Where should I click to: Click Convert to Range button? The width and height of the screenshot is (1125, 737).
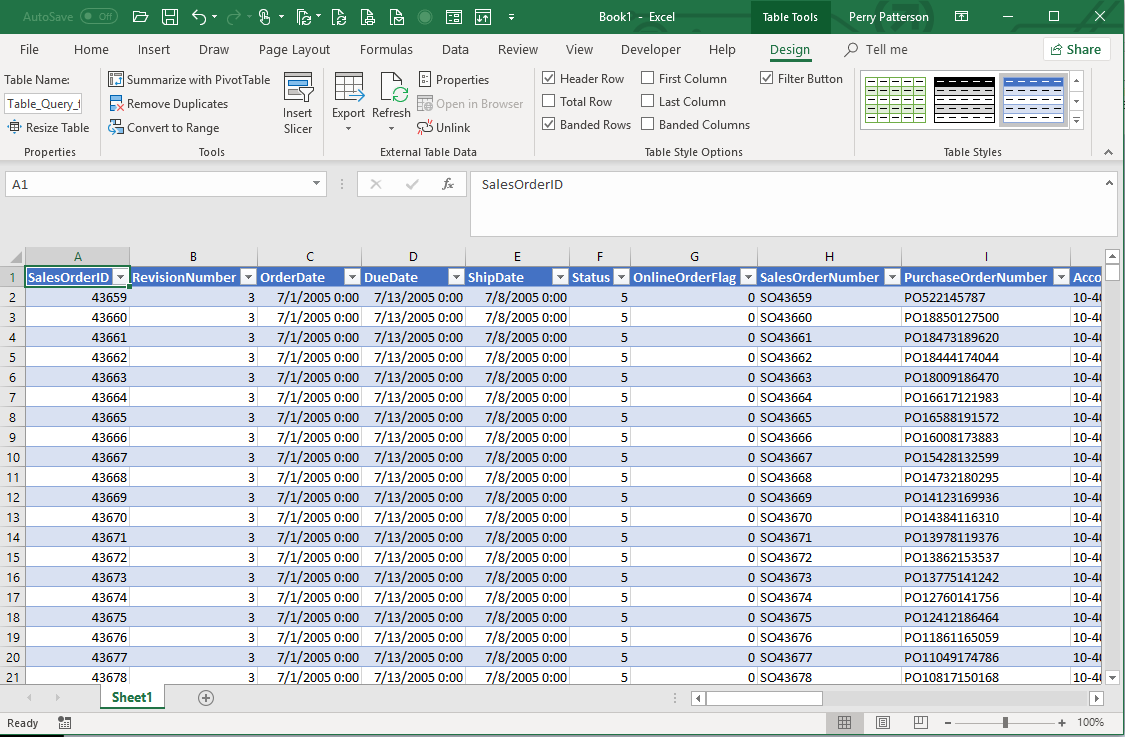click(x=172, y=128)
